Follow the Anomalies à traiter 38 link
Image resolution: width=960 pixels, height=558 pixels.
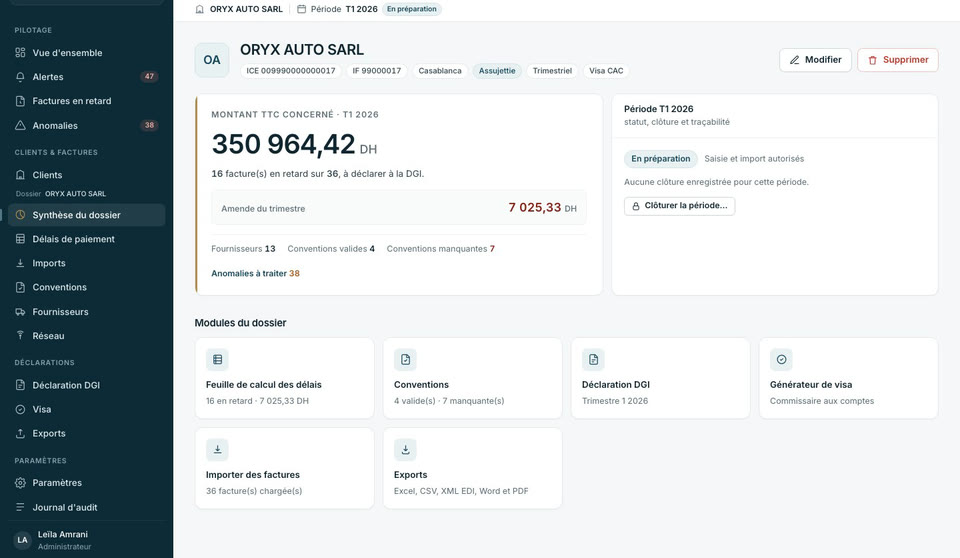point(255,273)
